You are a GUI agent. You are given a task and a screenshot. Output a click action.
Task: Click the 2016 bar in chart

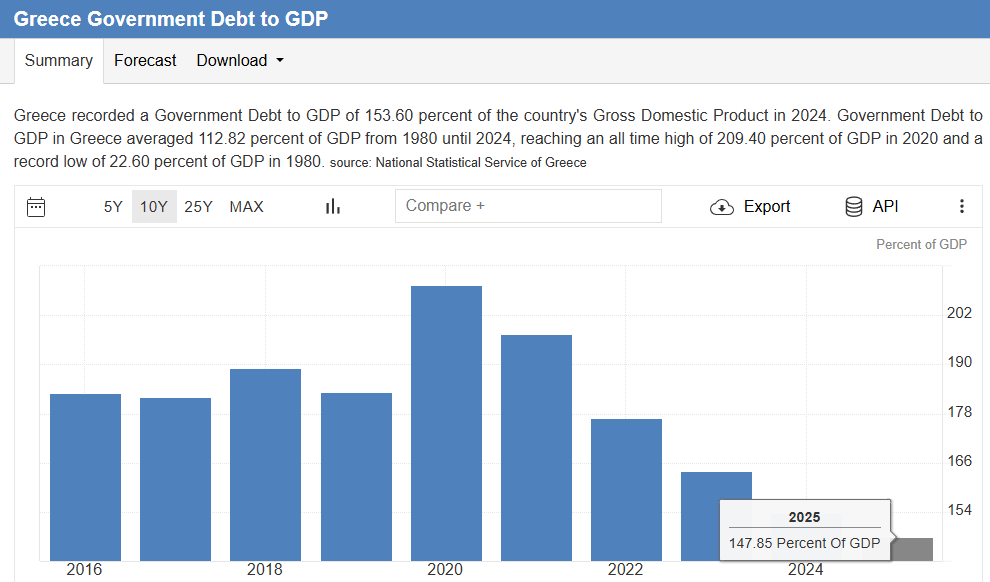(x=85, y=477)
